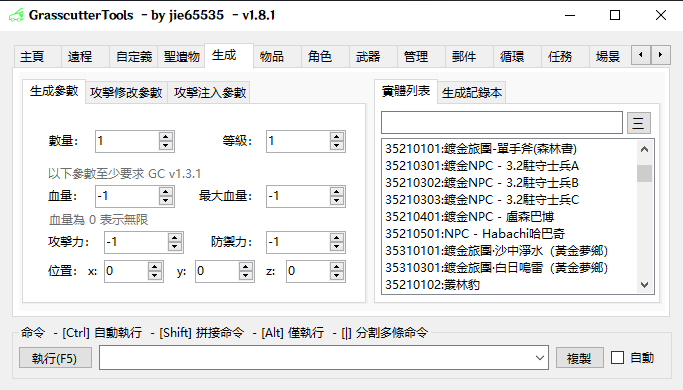Click the entity search input field

[502, 122]
